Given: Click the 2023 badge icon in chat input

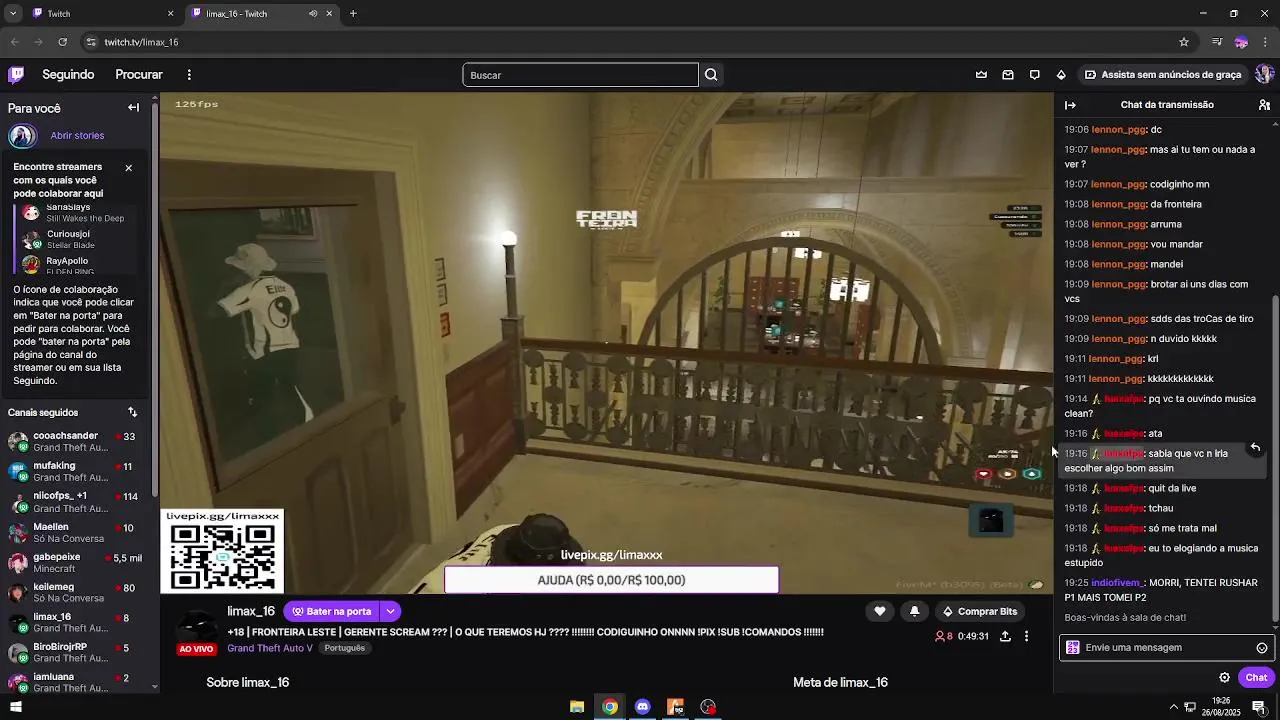Looking at the screenshot, I should point(1073,648).
